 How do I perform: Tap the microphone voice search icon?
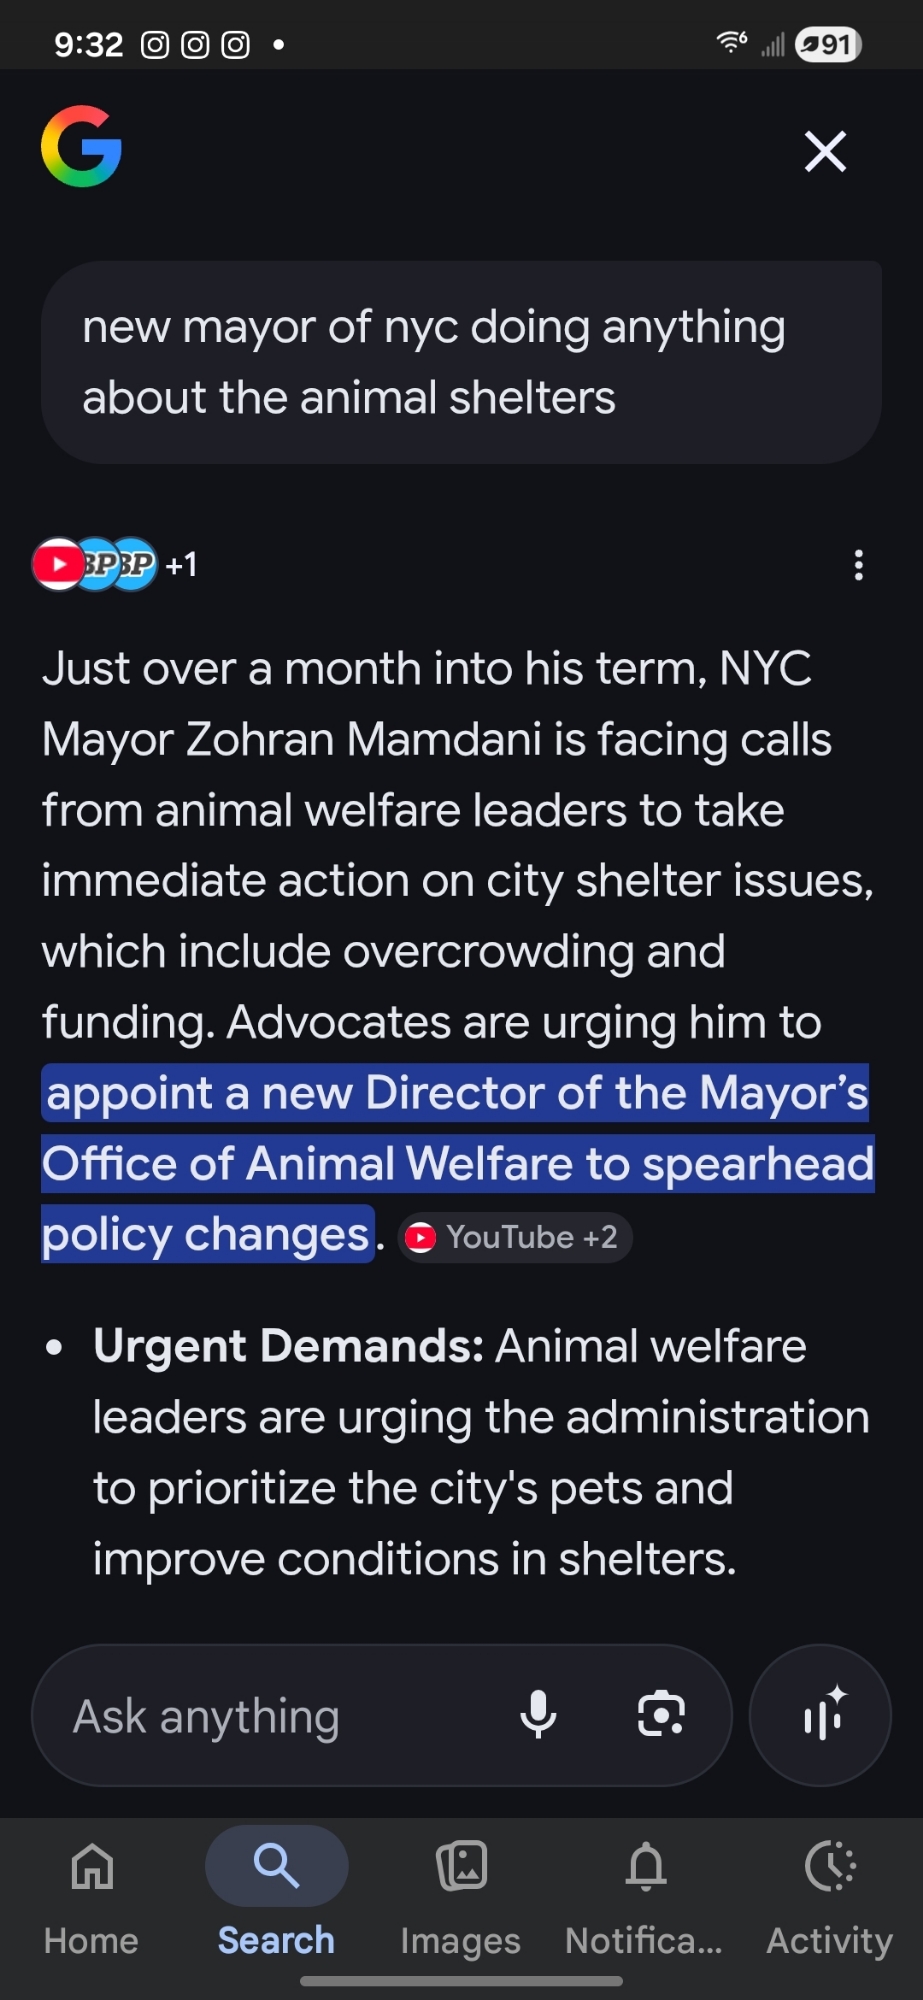click(538, 1715)
